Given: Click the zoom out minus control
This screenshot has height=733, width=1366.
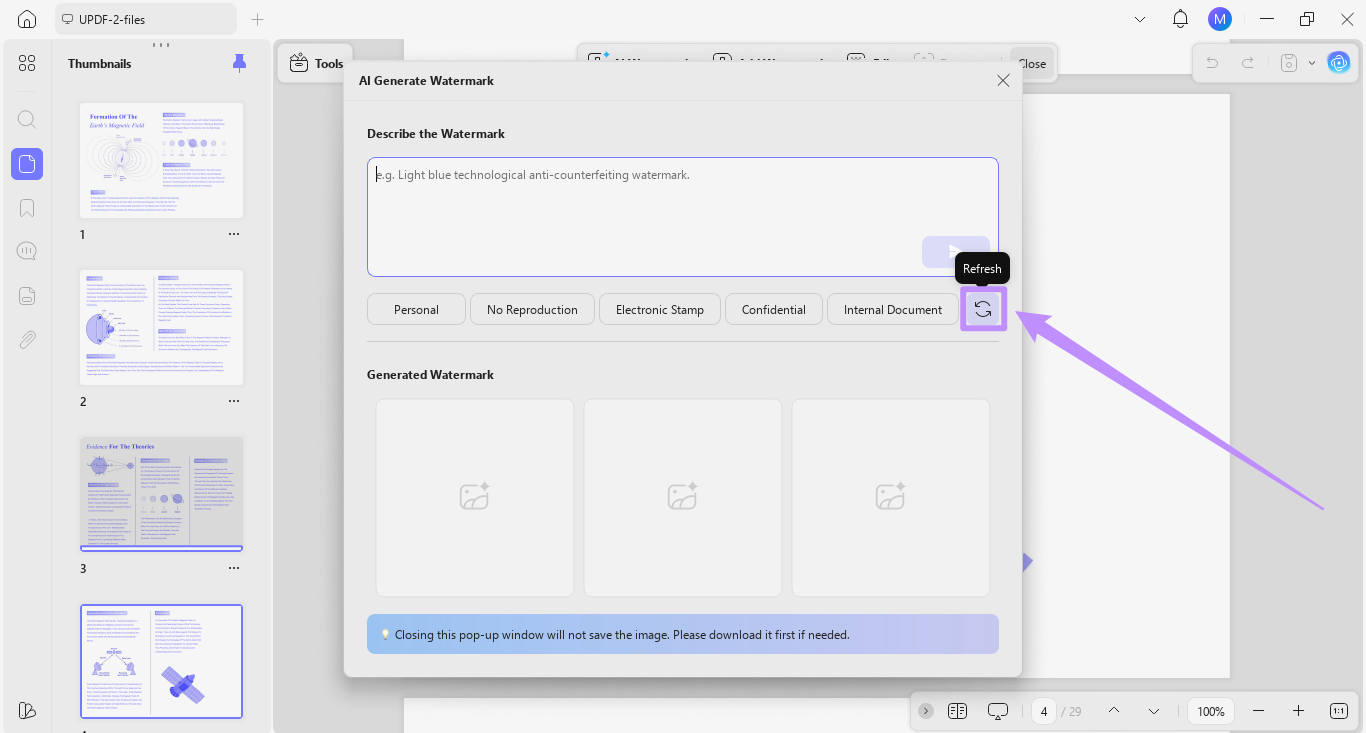Looking at the screenshot, I should coord(1259,711).
